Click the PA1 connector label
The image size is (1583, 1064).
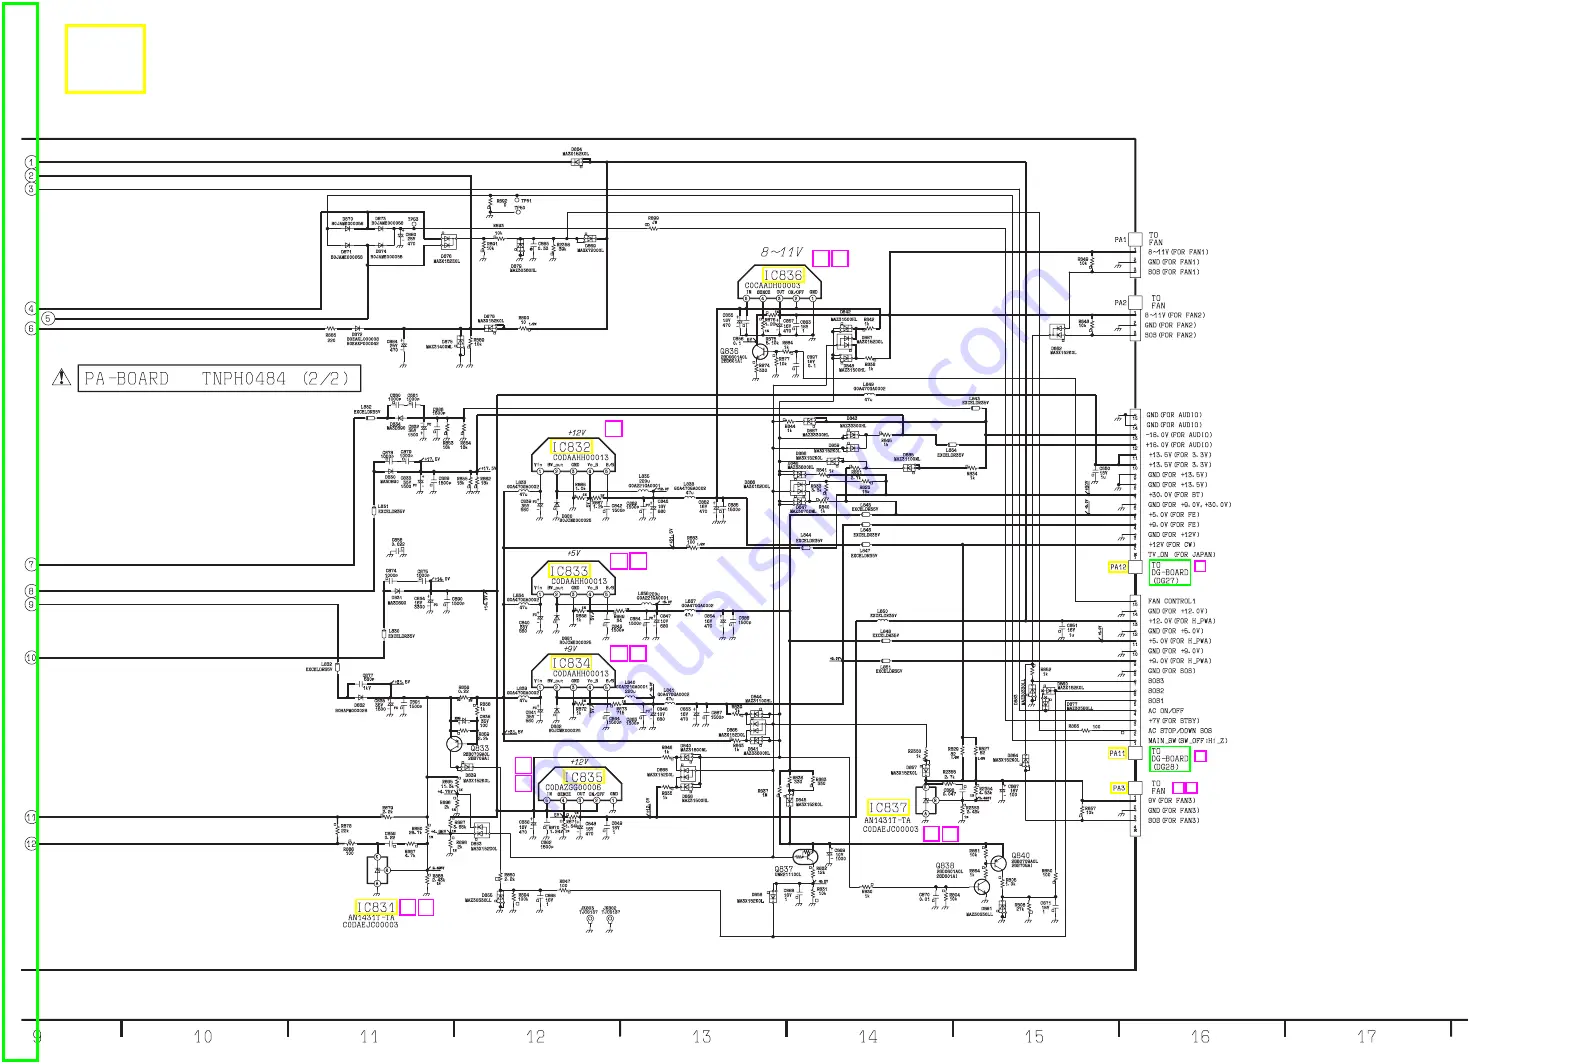(x=1120, y=240)
